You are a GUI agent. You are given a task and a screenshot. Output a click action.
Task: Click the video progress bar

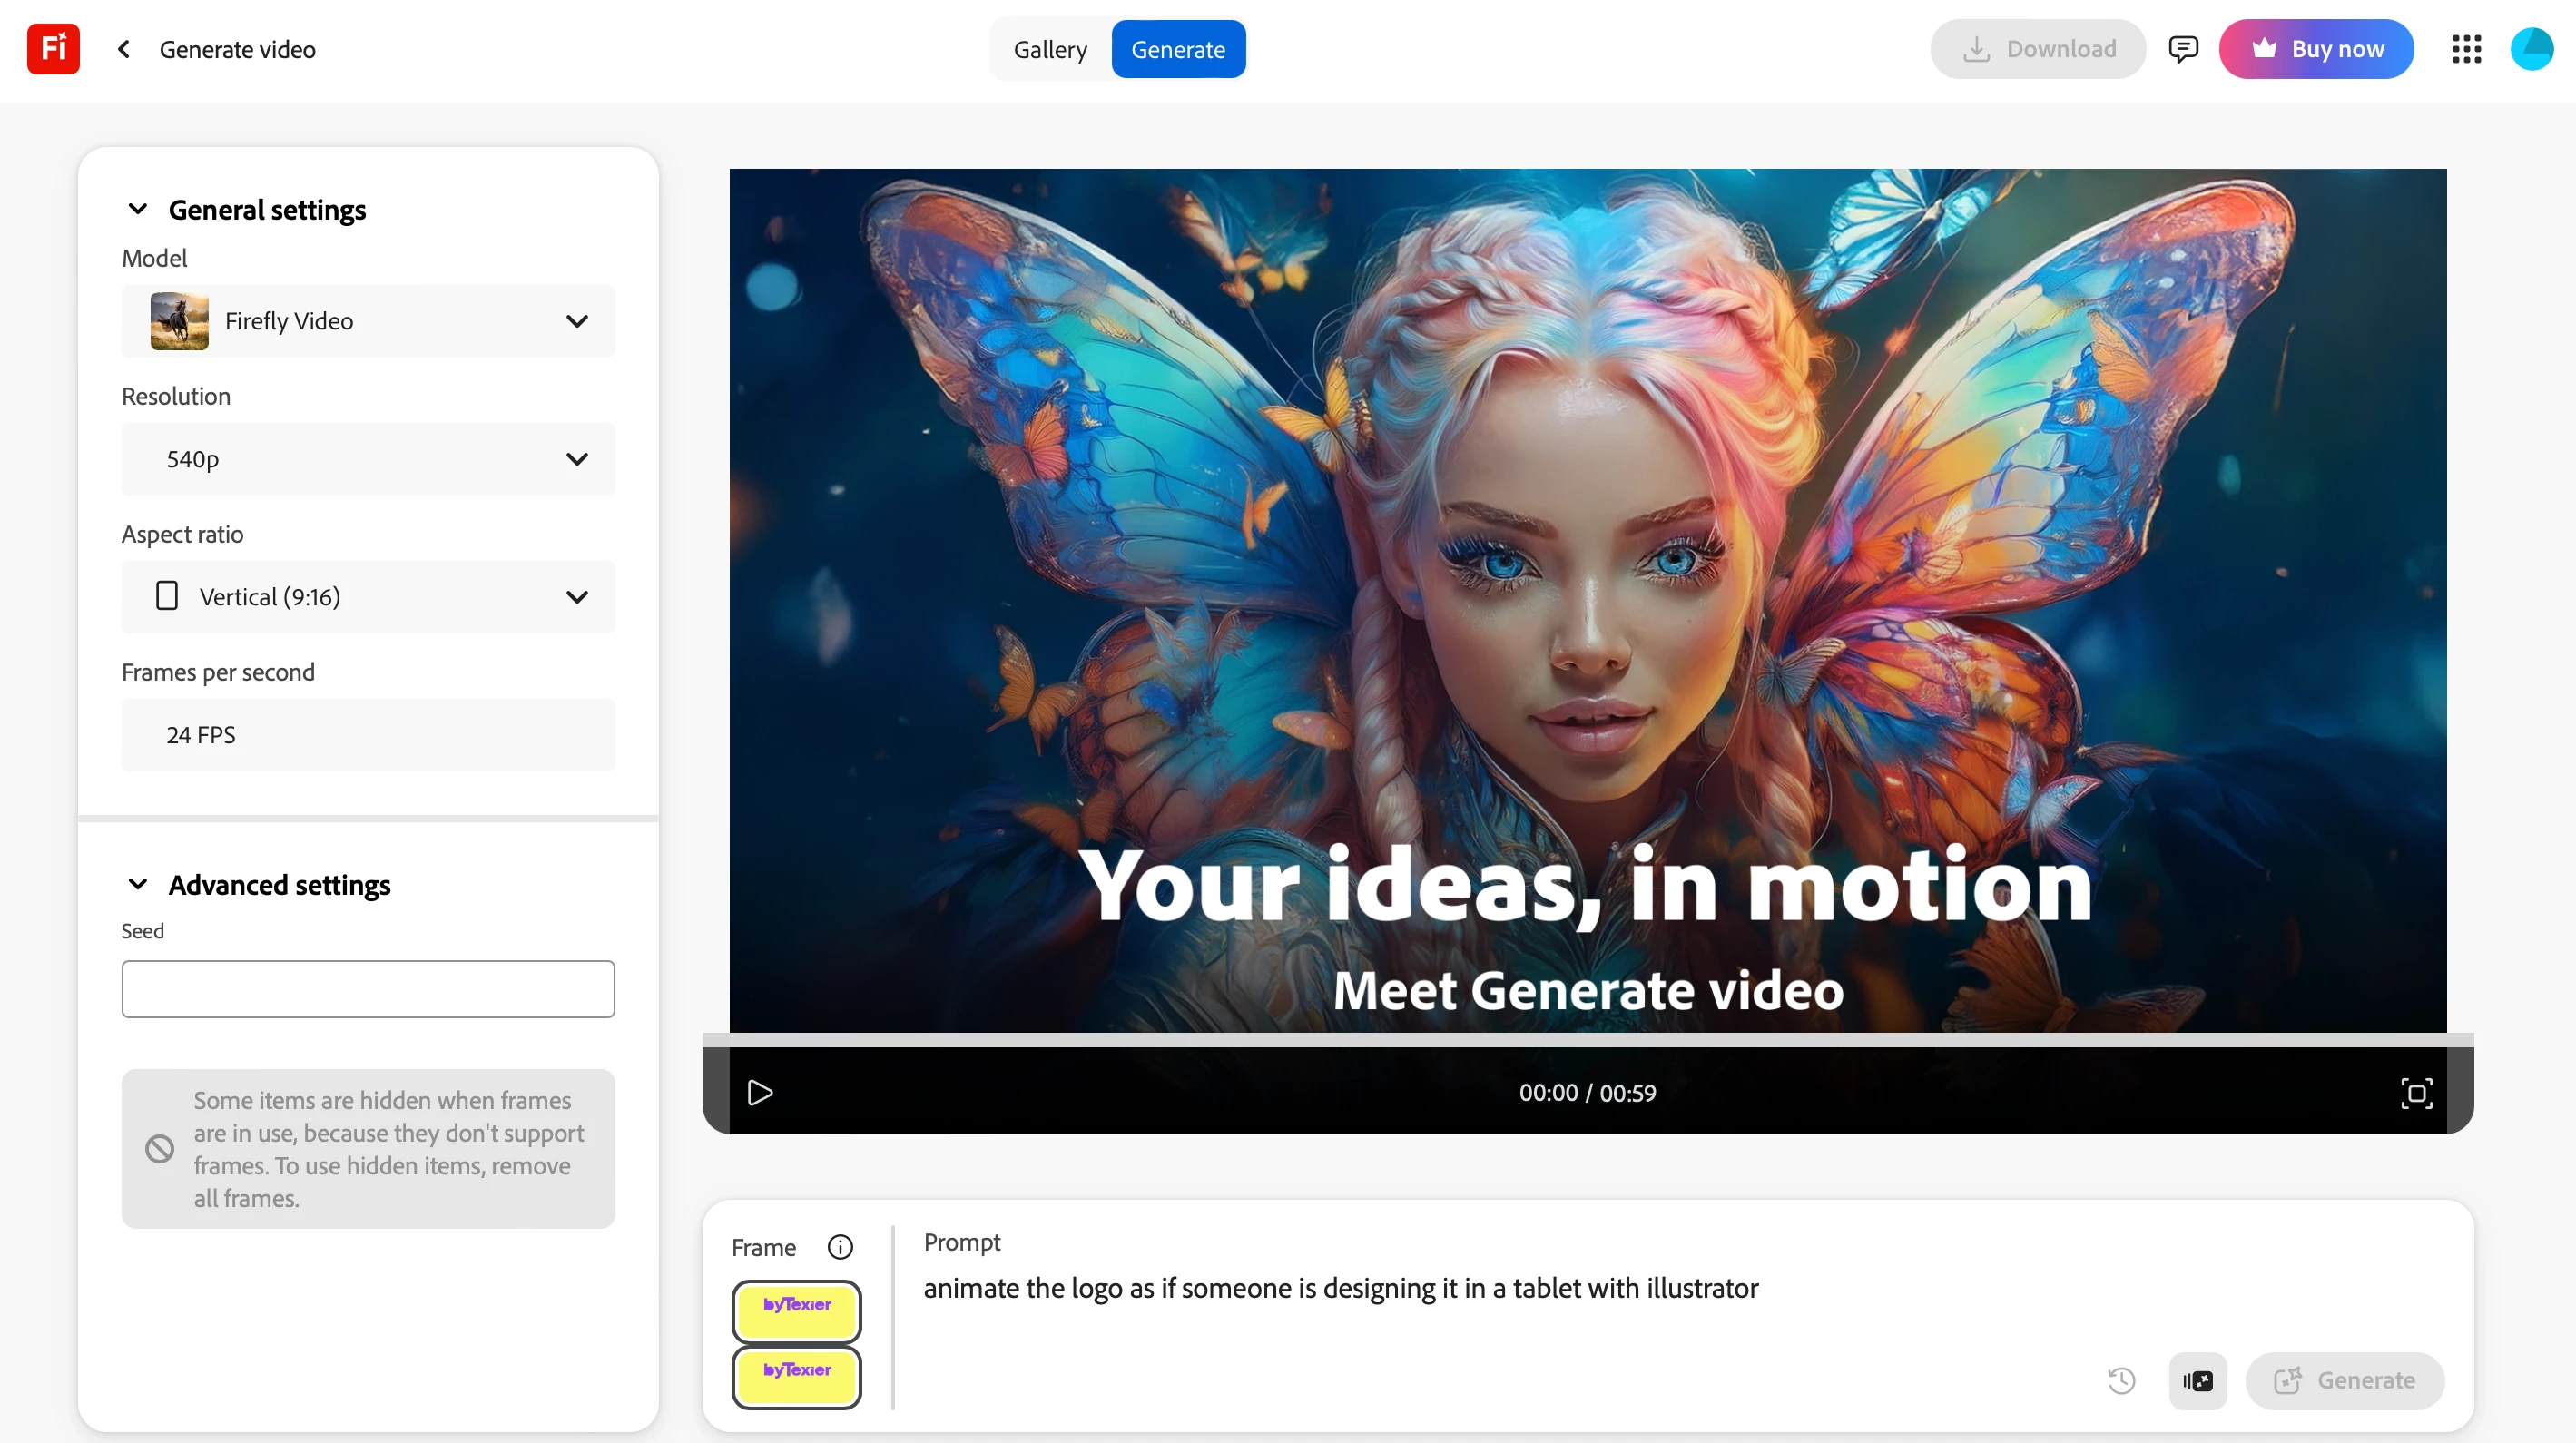(x=1587, y=1040)
